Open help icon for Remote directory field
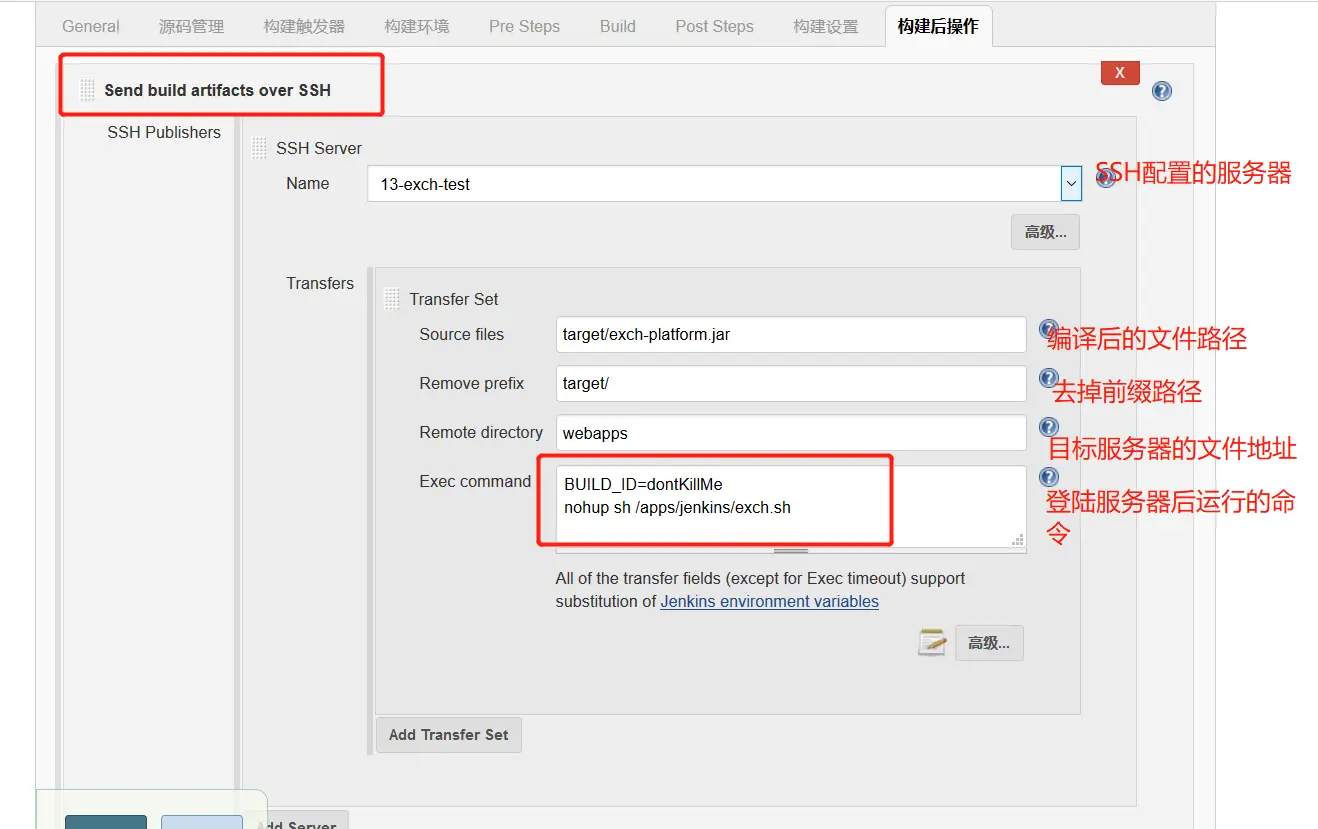The height and width of the screenshot is (829, 1318). coord(1049,427)
